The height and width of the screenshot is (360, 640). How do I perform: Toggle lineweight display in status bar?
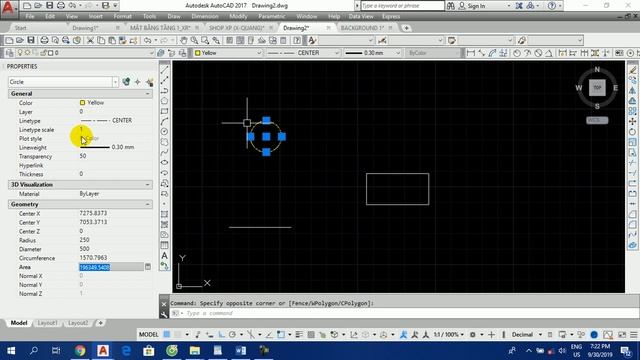(x=299, y=334)
